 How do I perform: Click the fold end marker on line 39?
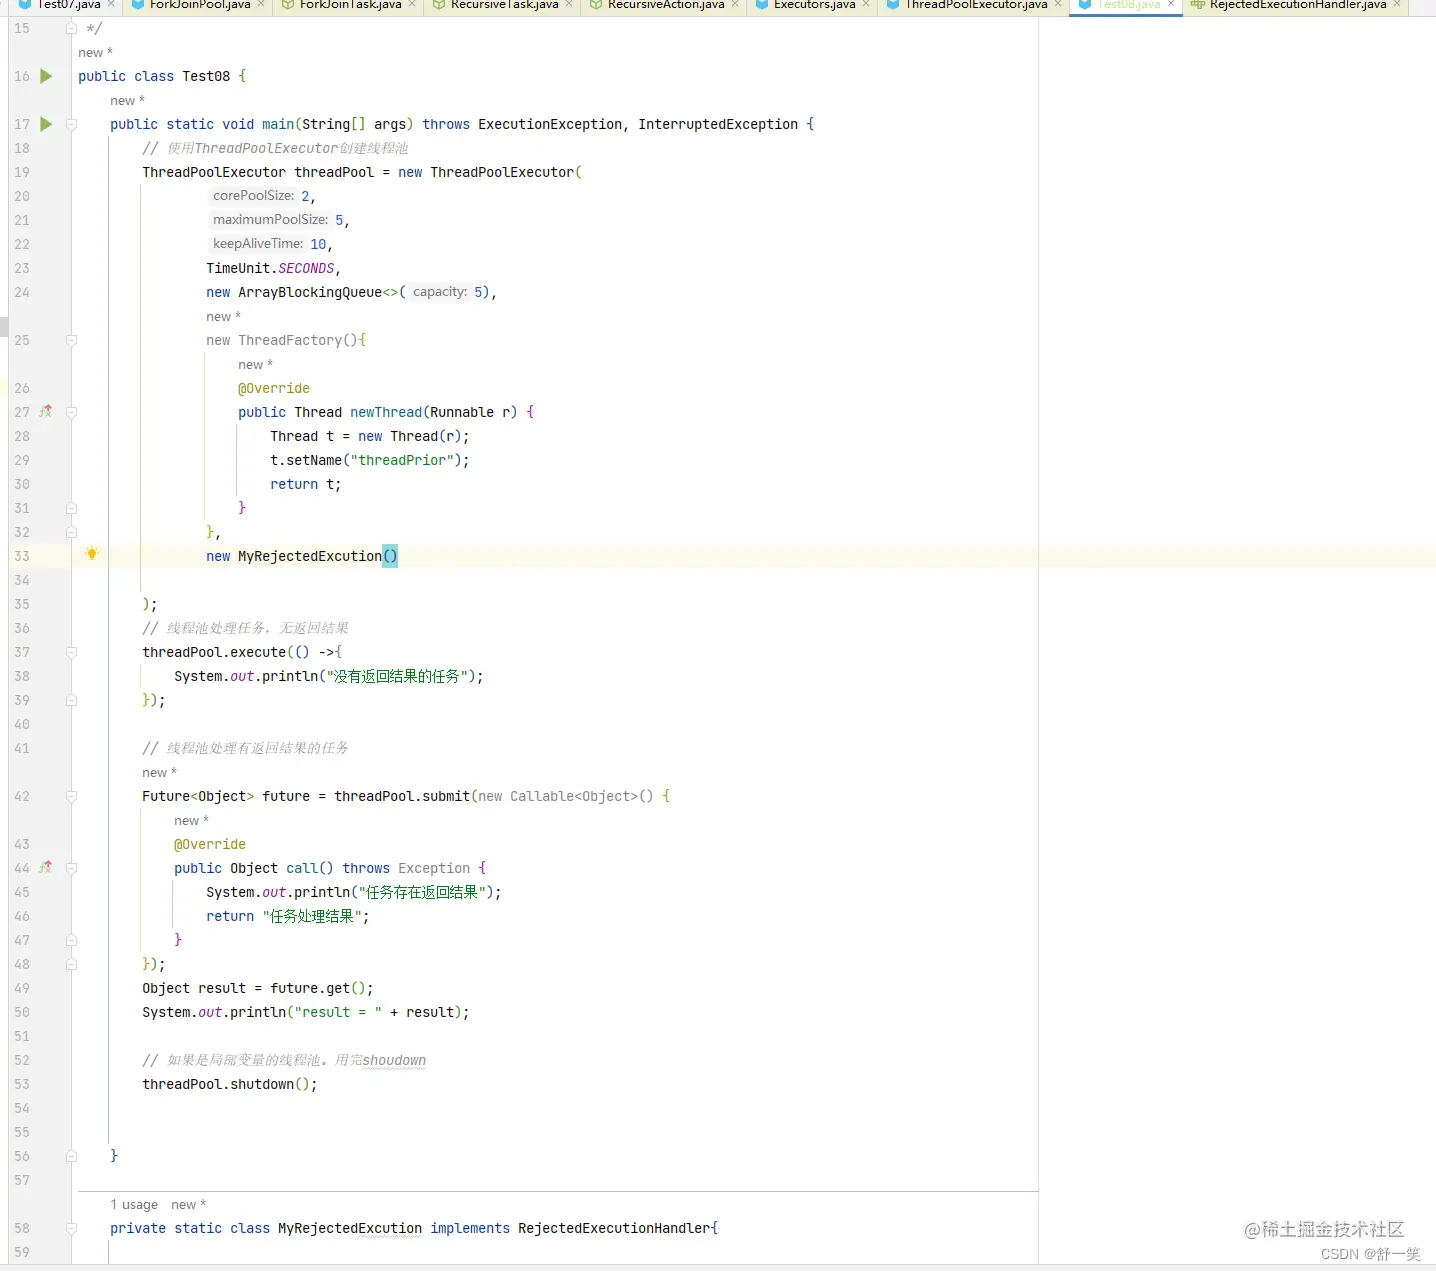71,700
